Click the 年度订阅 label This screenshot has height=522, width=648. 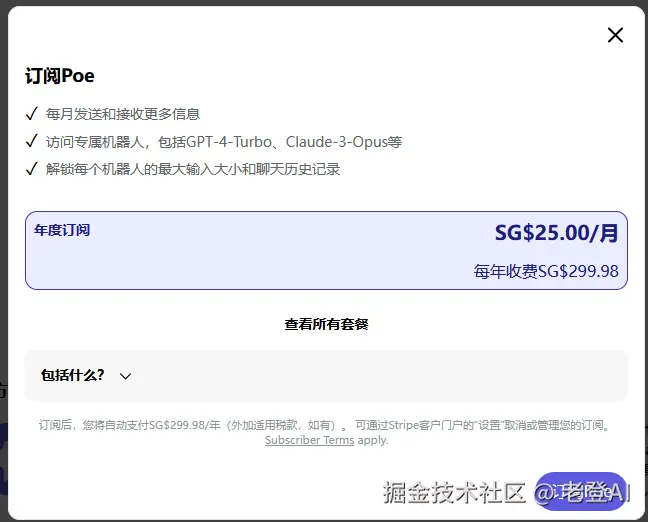coord(62,230)
